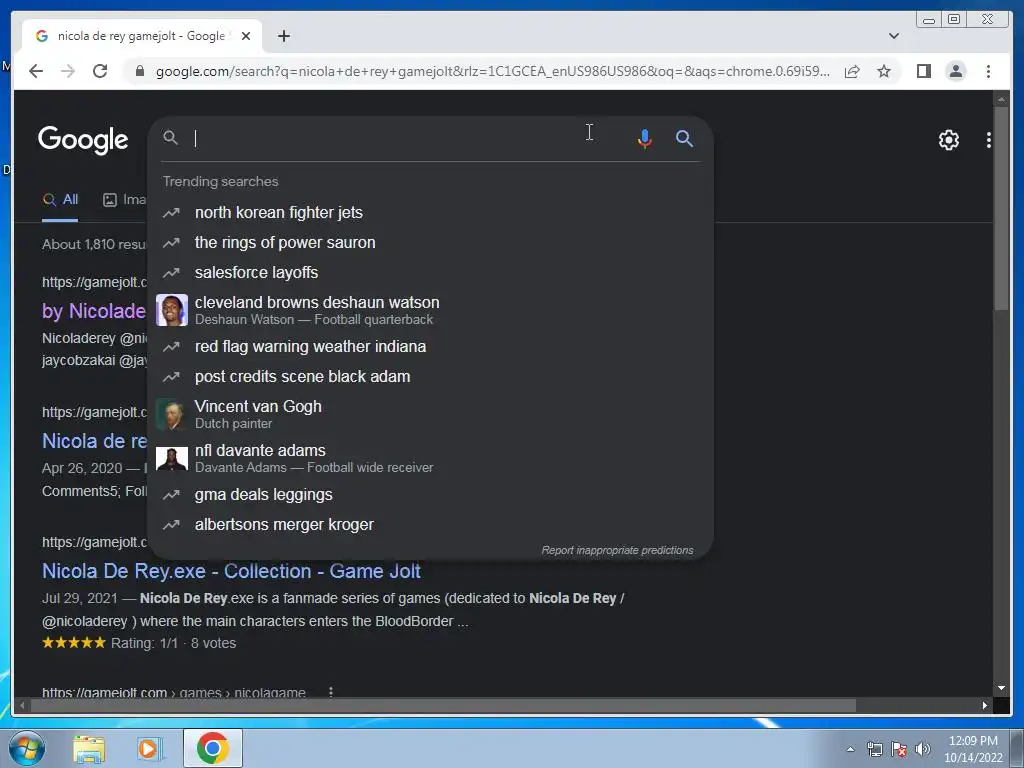Choose suggestion Vincent van Gogh
This screenshot has height=768, width=1024.
431,414
